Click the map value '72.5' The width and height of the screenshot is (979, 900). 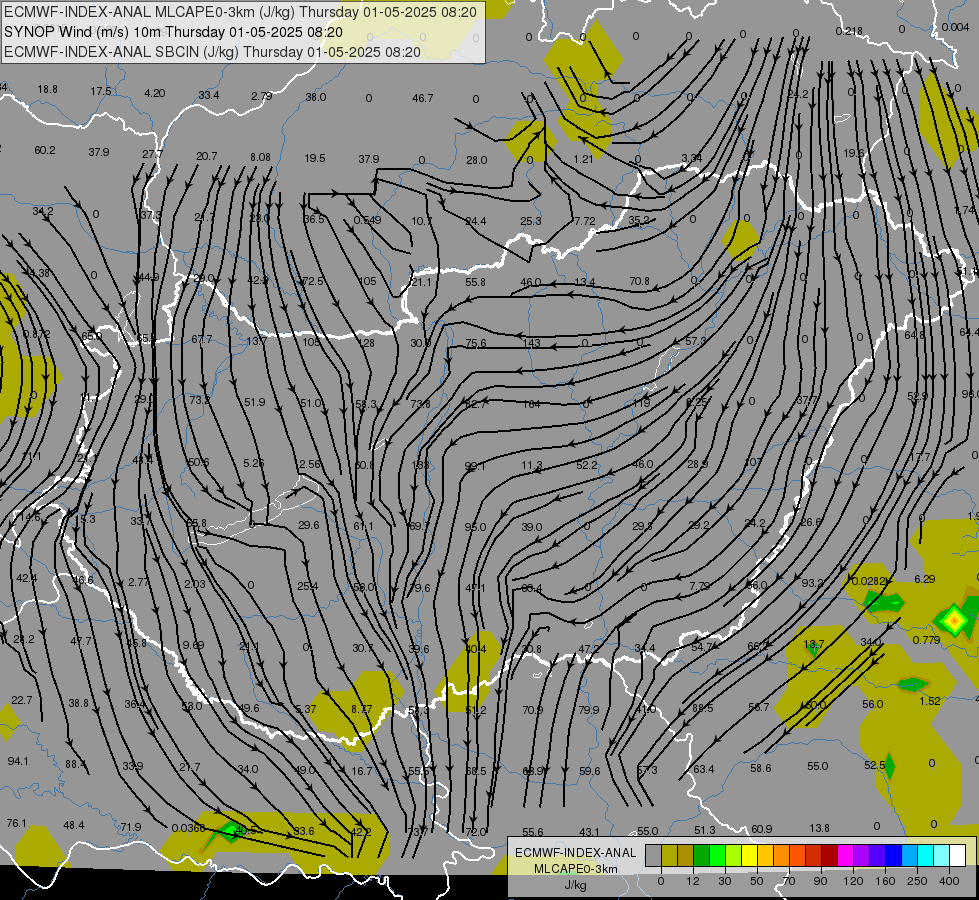tap(312, 281)
